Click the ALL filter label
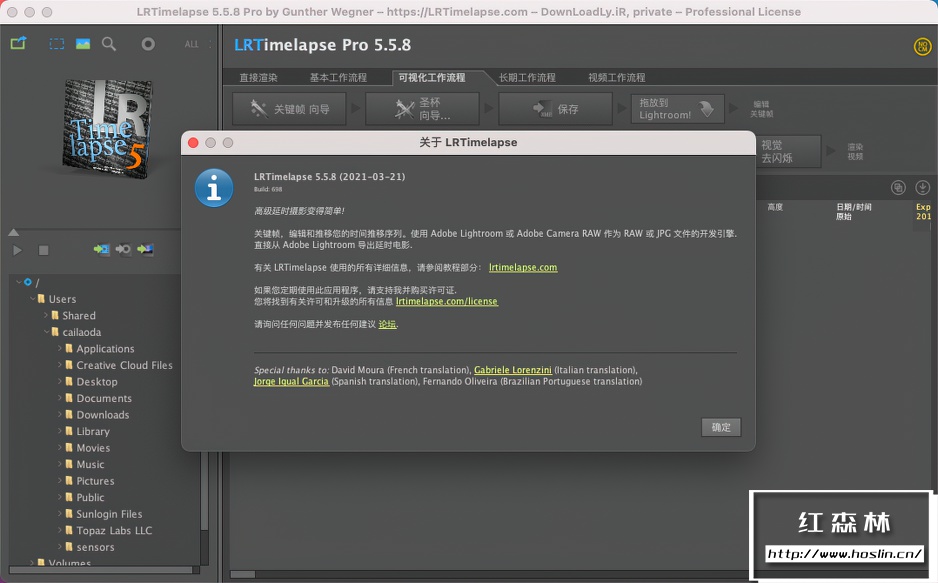This screenshot has width=938, height=583. [191, 44]
